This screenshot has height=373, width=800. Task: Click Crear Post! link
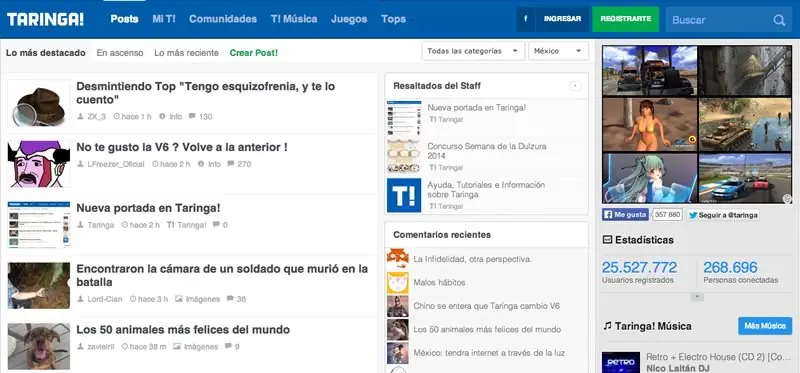pos(254,53)
